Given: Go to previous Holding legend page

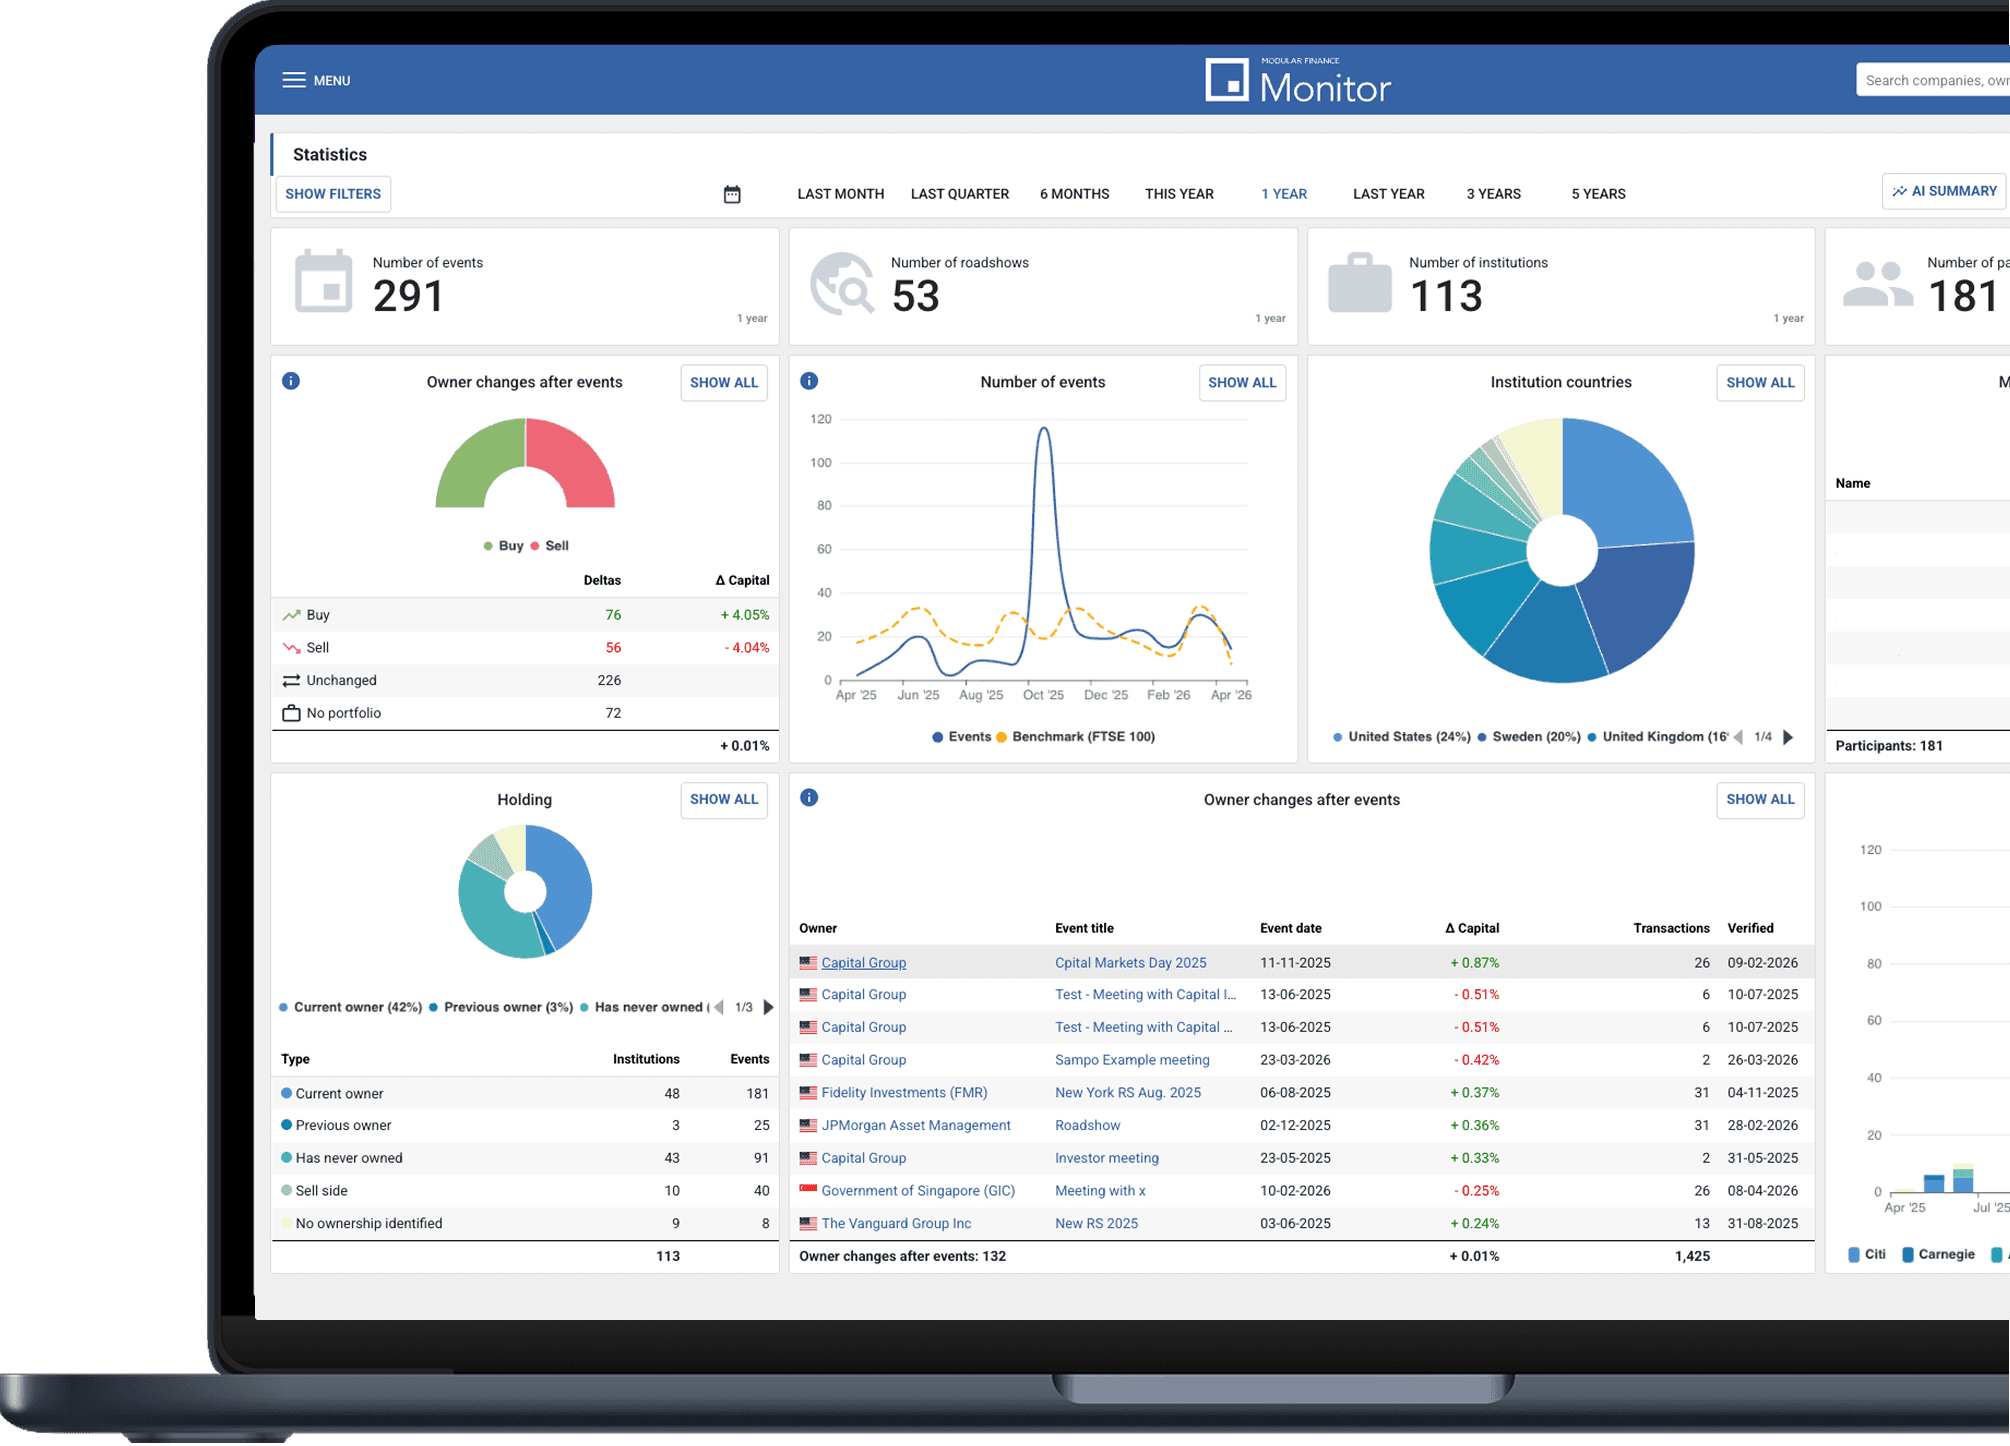Looking at the screenshot, I should point(719,1007).
